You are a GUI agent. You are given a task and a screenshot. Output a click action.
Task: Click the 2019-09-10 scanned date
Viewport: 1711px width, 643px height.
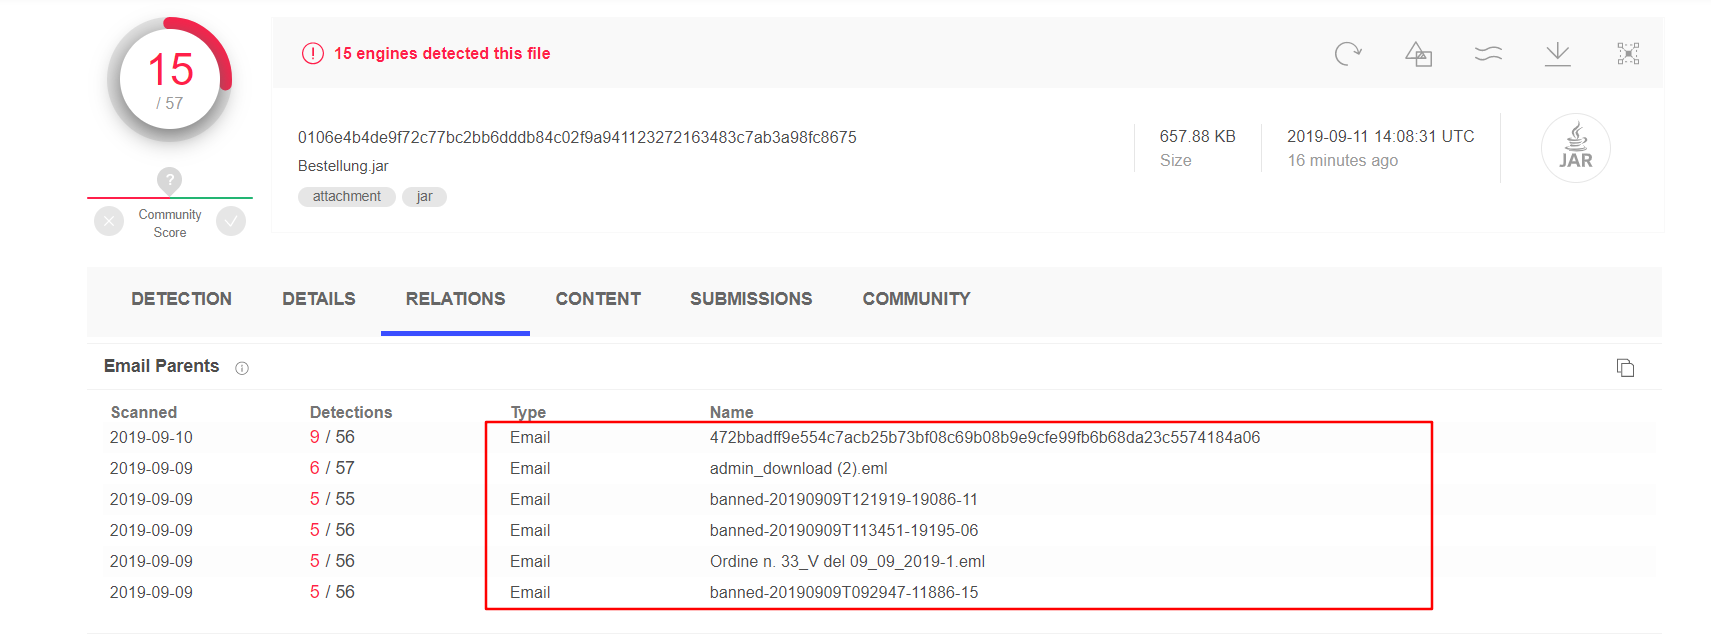[151, 438]
